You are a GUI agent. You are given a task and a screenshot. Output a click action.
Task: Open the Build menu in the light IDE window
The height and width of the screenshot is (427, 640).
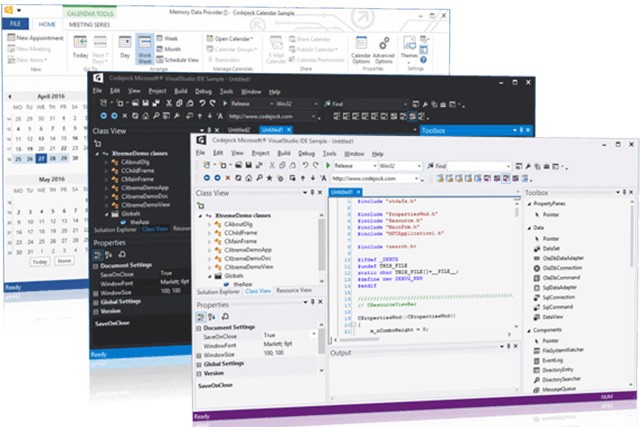tap(284, 153)
